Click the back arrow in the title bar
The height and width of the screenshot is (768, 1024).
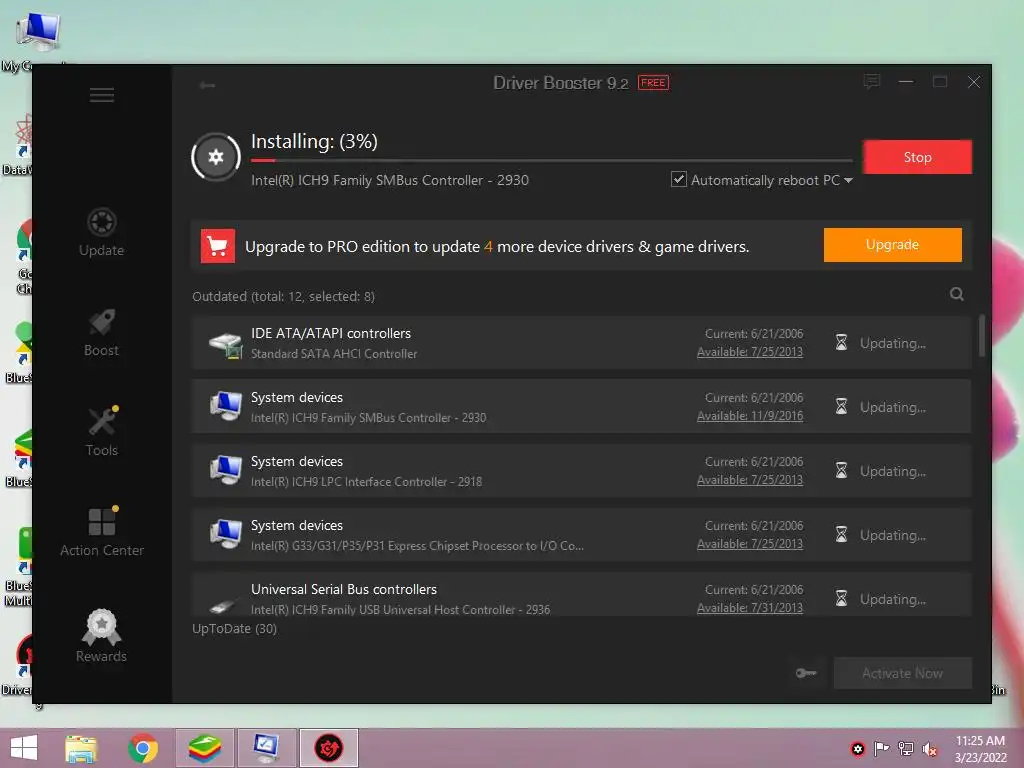[x=207, y=85]
